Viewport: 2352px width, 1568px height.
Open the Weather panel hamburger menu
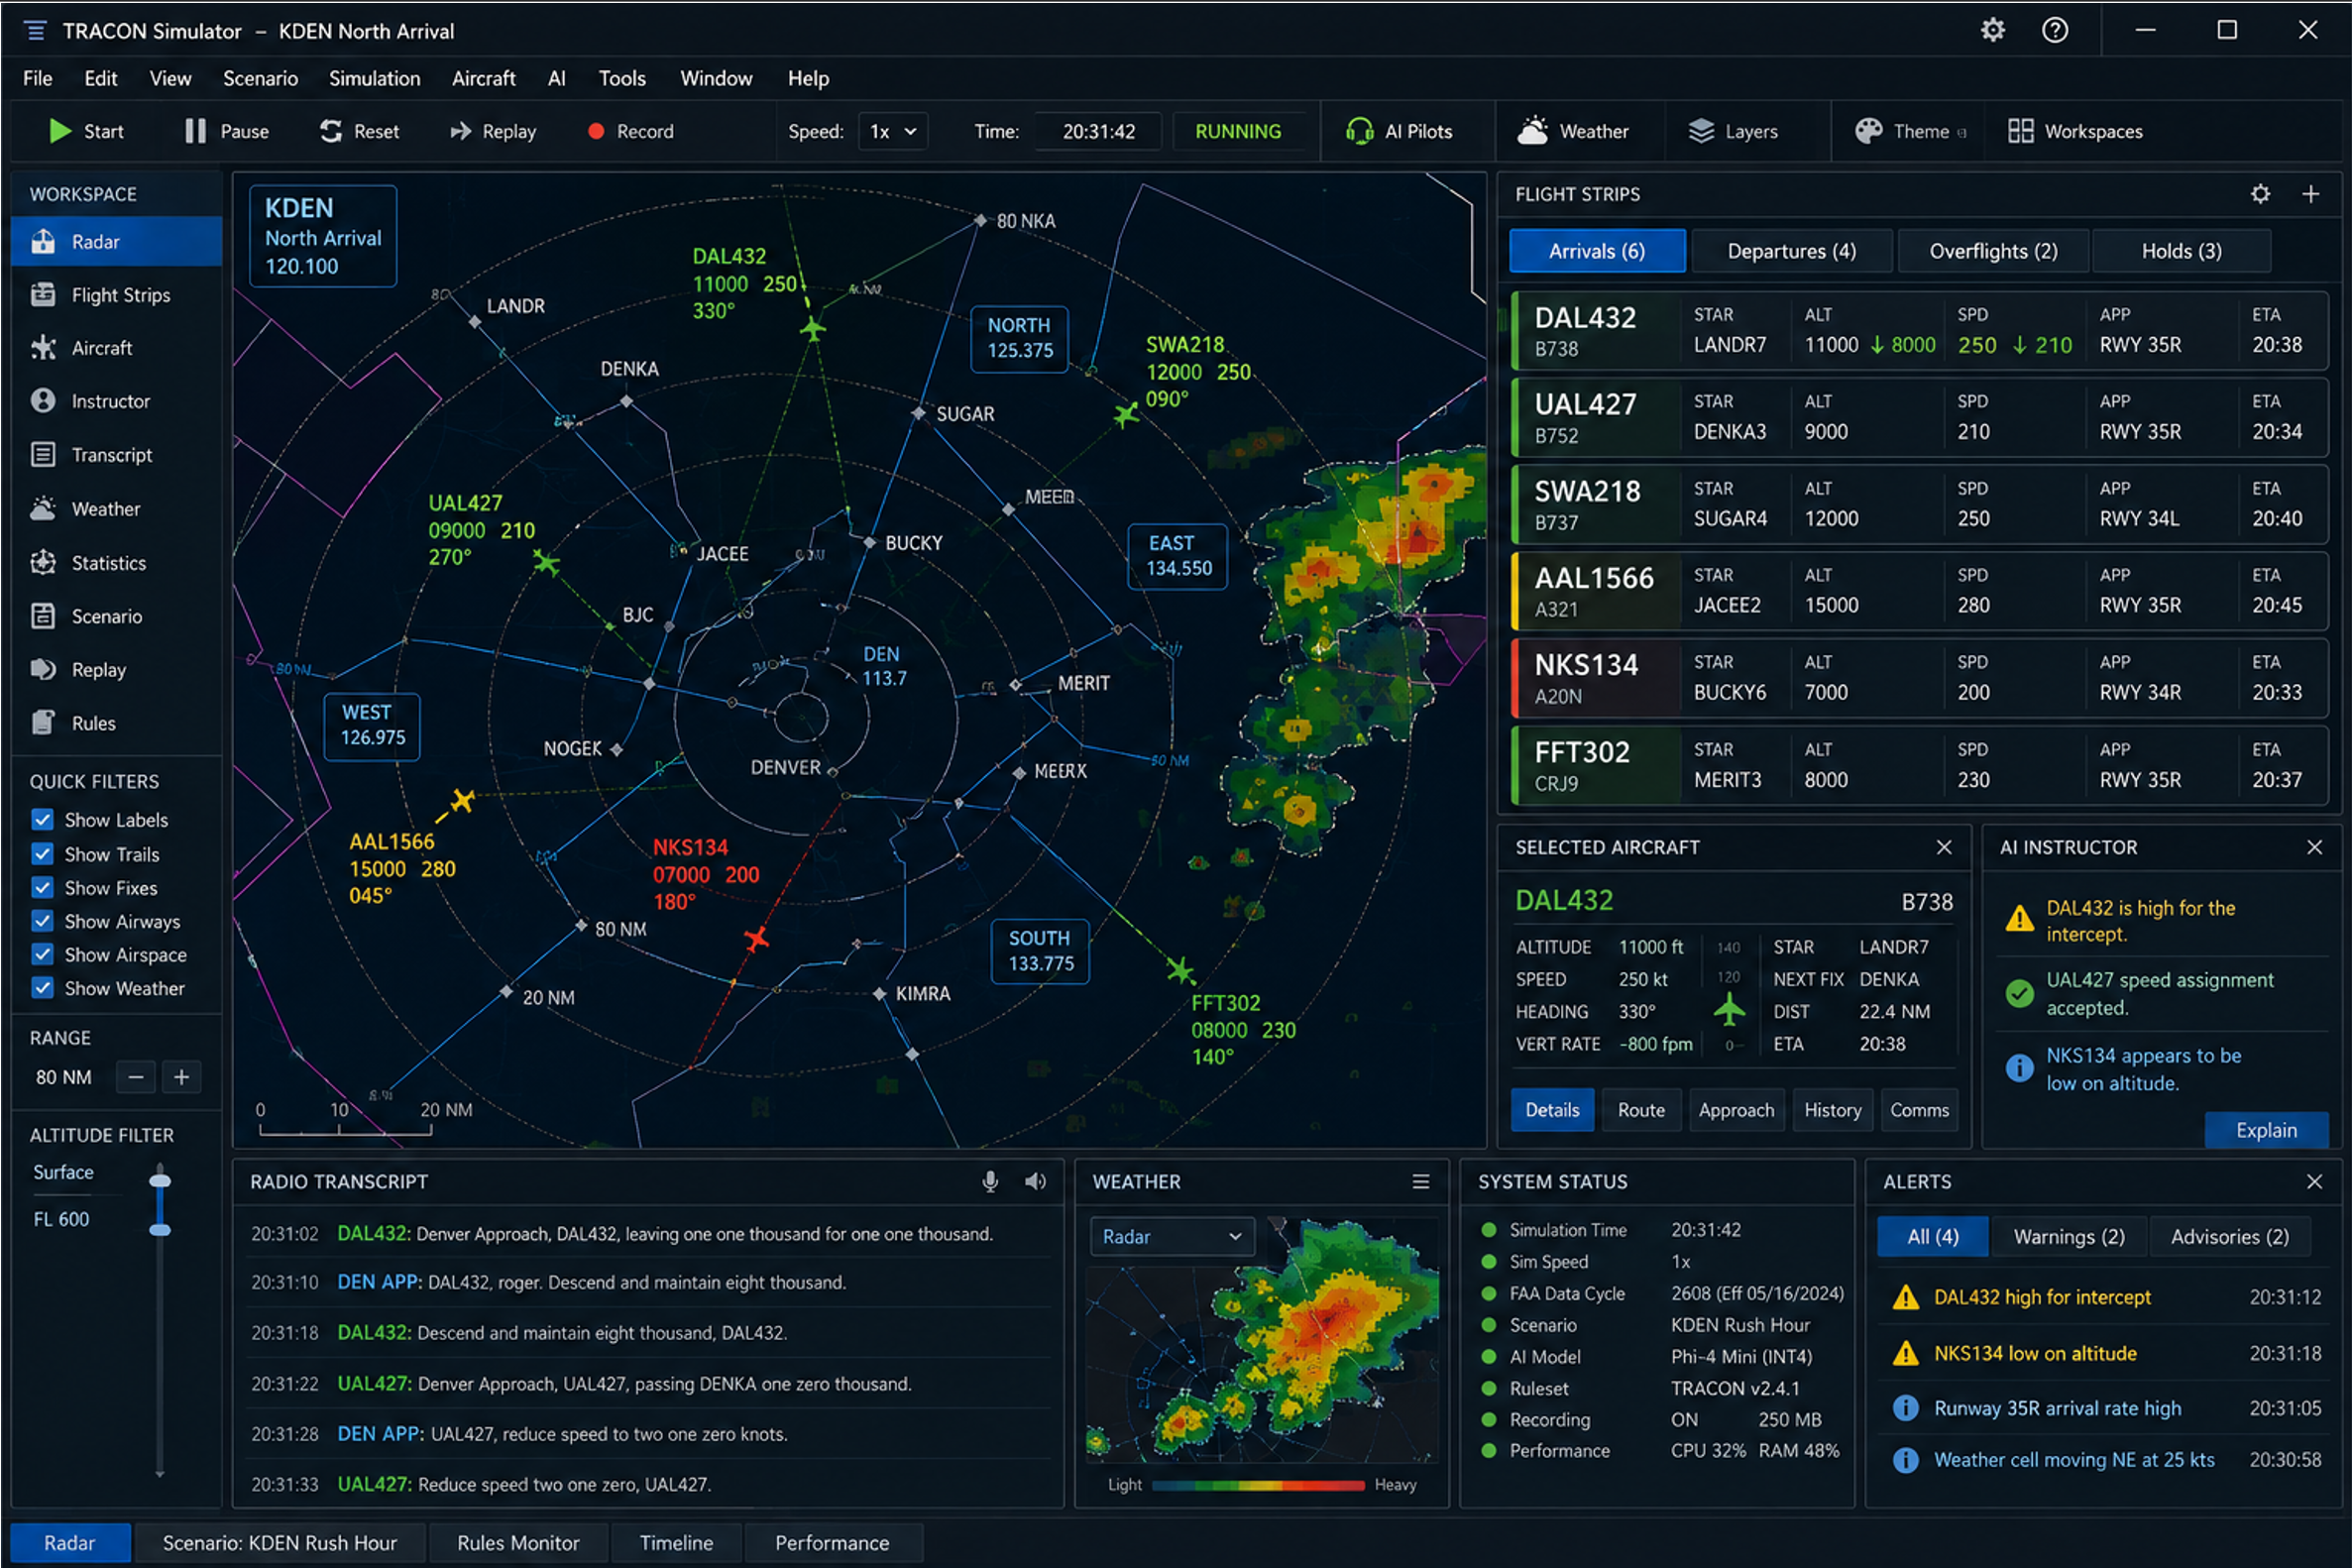click(1420, 1181)
